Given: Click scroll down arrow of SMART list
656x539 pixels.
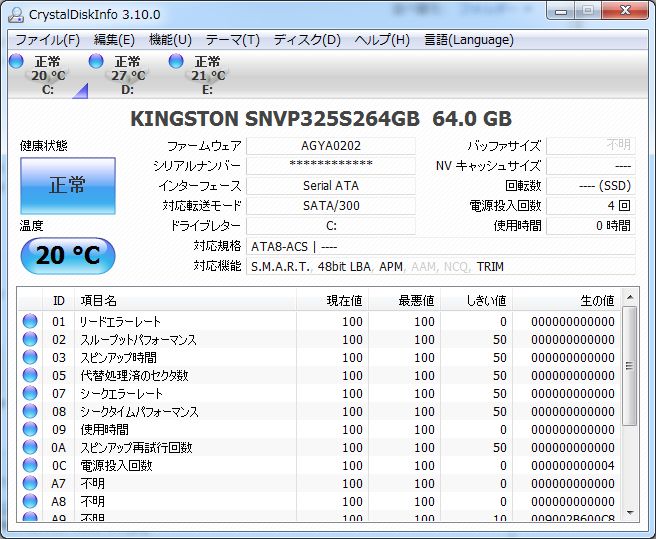Looking at the screenshot, I should pos(630,513).
